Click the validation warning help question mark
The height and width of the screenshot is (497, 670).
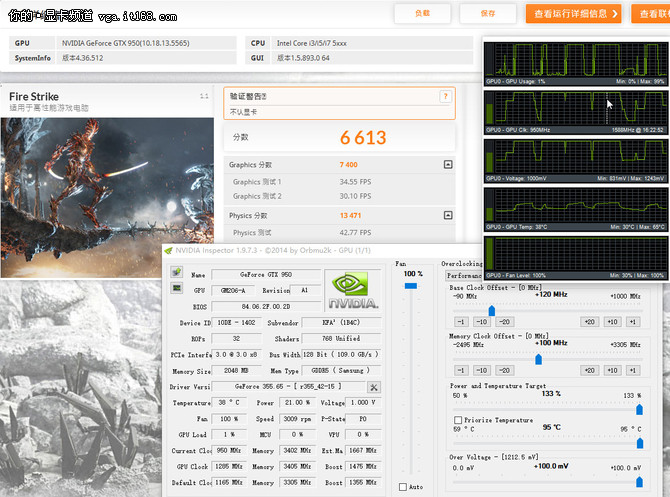coord(444,96)
